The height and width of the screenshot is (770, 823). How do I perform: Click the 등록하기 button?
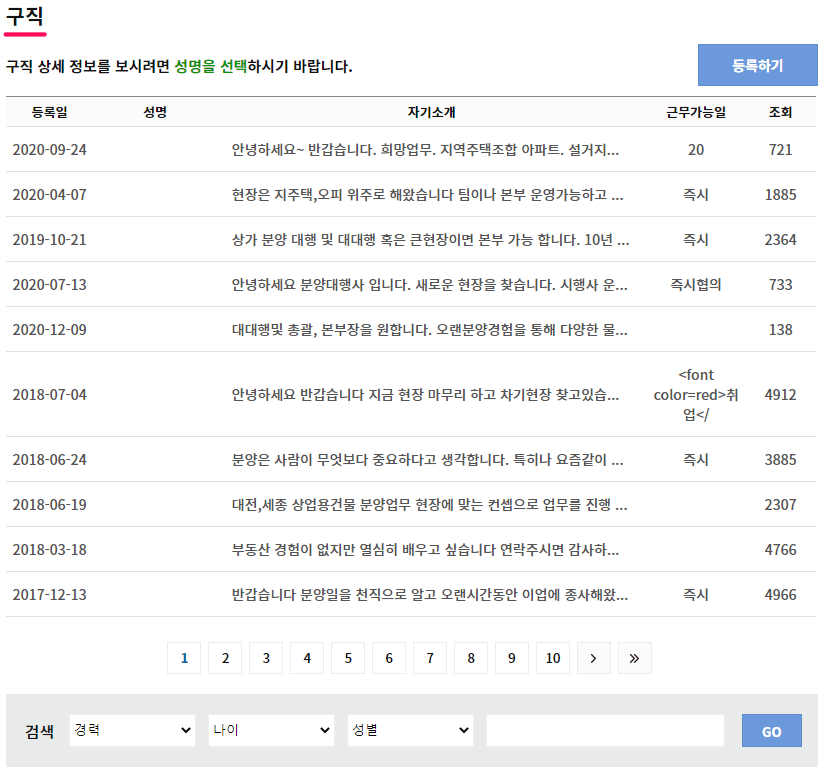pyautogui.click(x=757, y=65)
